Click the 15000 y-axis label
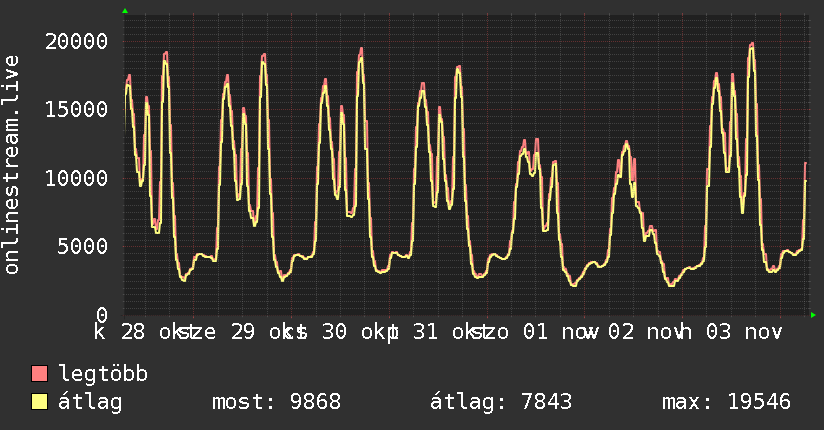Screen dimensions: 824x430 (x=76, y=109)
